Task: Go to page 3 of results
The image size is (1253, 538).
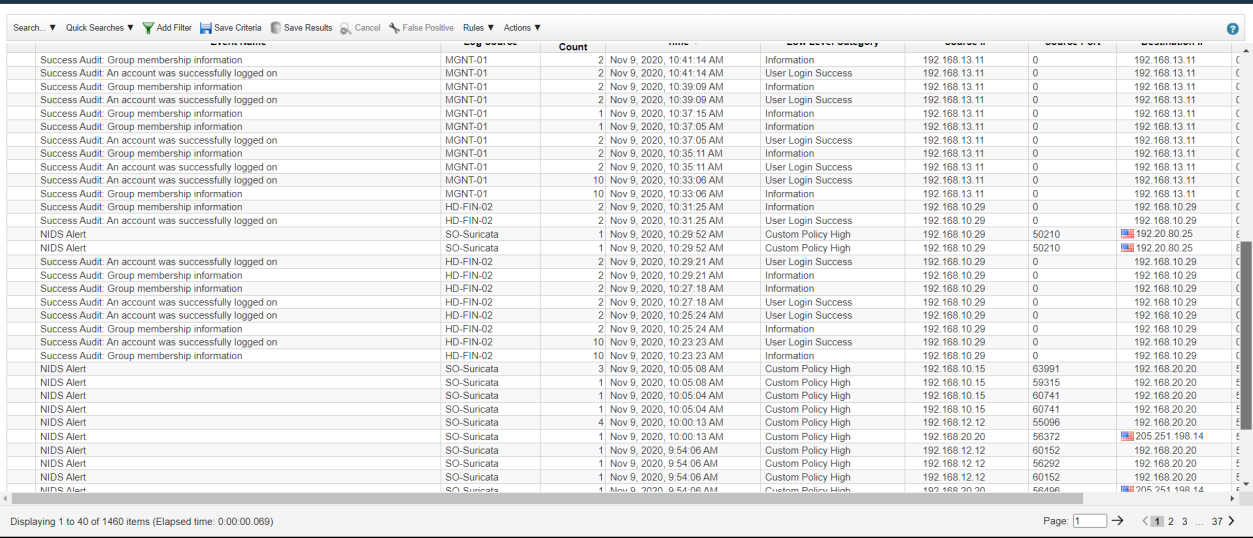Action: pyautogui.click(x=1185, y=521)
